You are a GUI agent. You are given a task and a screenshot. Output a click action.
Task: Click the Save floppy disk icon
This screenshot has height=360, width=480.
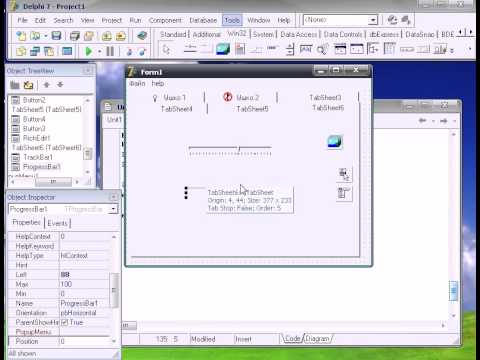click(x=56, y=36)
